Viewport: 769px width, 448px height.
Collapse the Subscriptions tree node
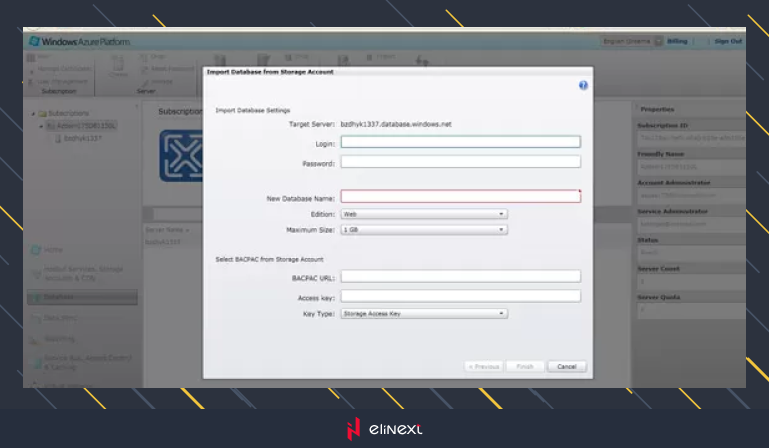tap(32, 113)
